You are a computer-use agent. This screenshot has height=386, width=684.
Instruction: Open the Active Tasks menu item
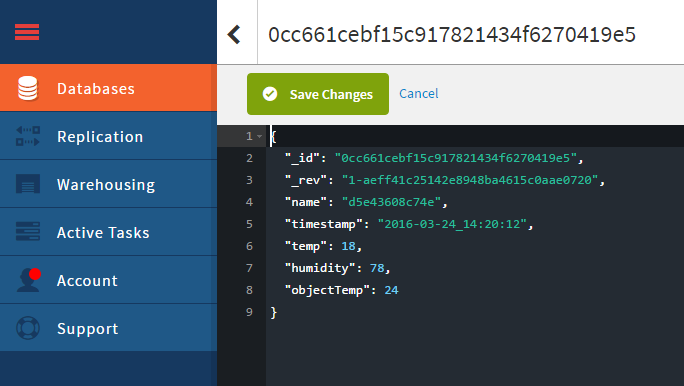tap(108, 232)
